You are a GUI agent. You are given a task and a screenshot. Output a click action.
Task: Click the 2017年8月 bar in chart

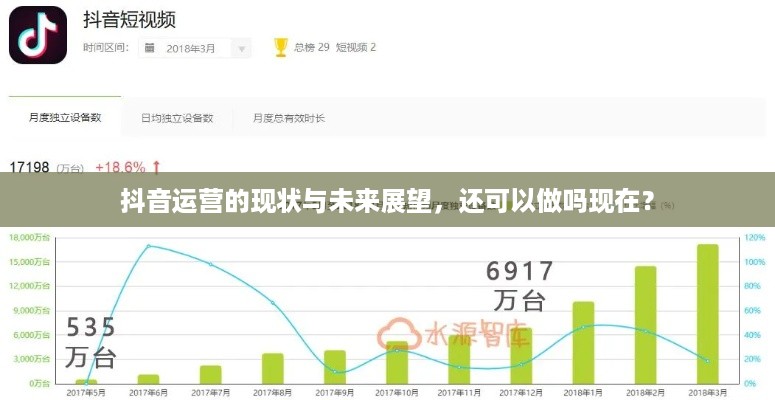[272, 368]
